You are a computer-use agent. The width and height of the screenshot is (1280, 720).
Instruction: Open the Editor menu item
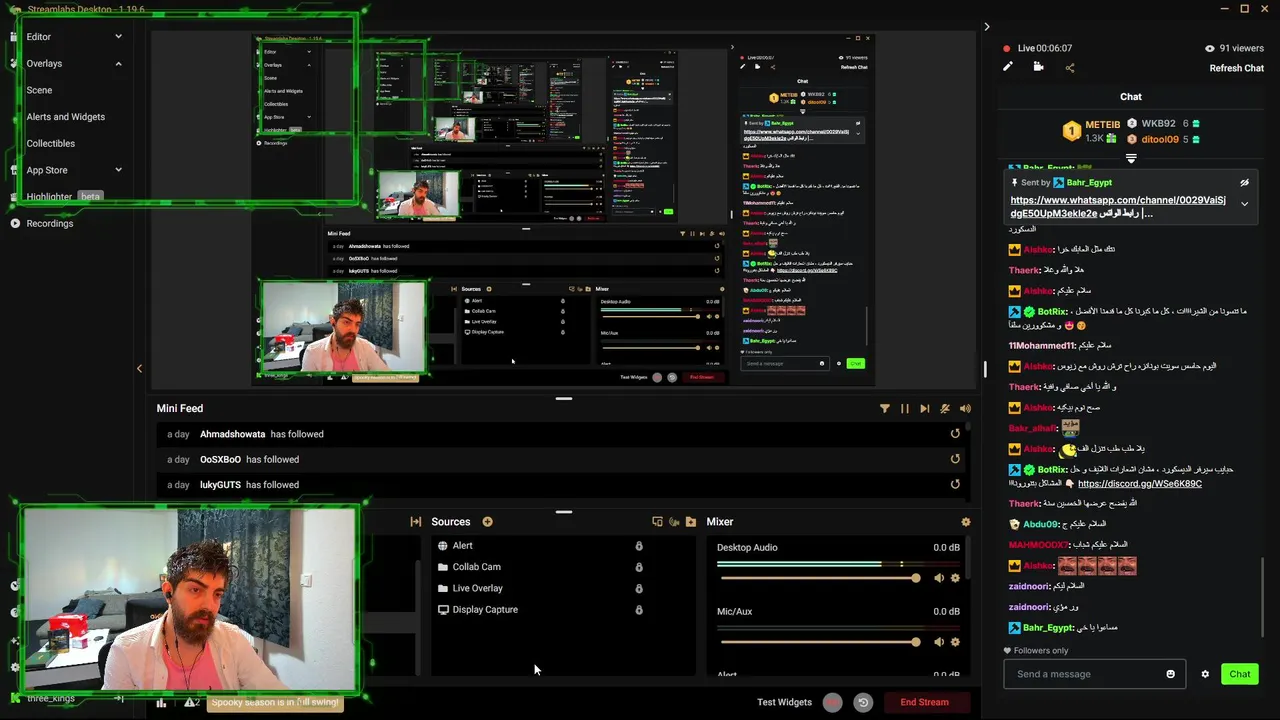(x=39, y=37)
